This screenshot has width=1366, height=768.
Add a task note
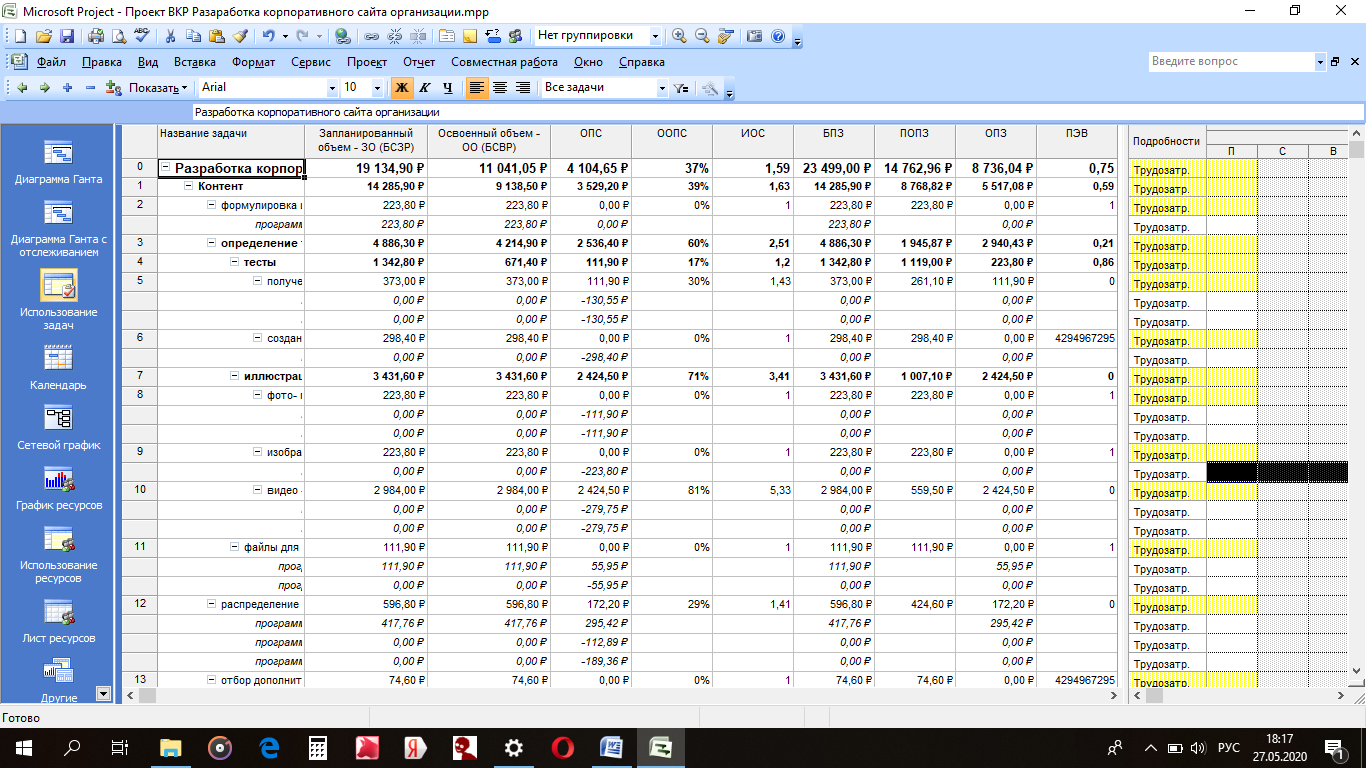[x=470, y=36]
